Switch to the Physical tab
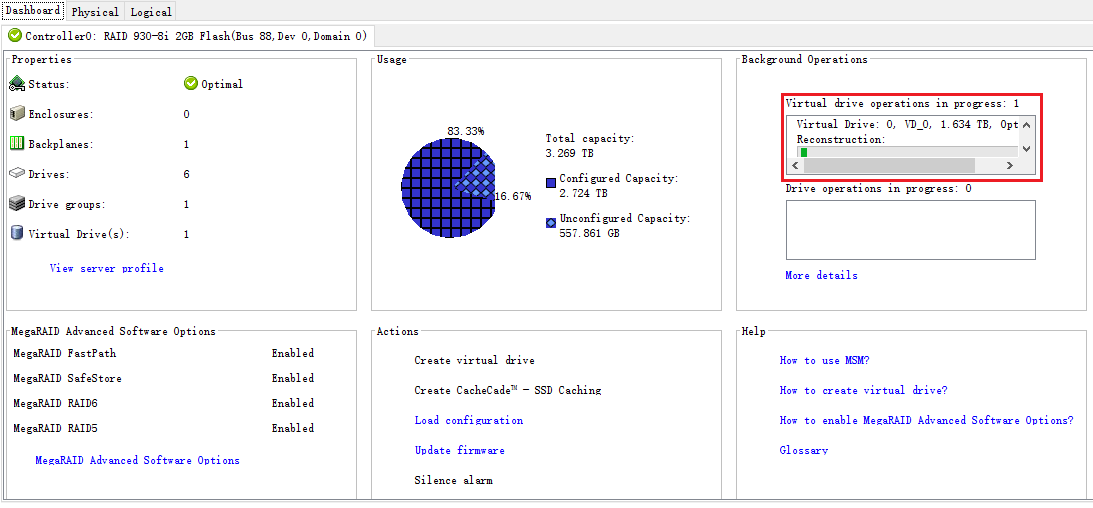Image resolution: width=1093 pixels, height=508 pixels. [x=95, y=12]
